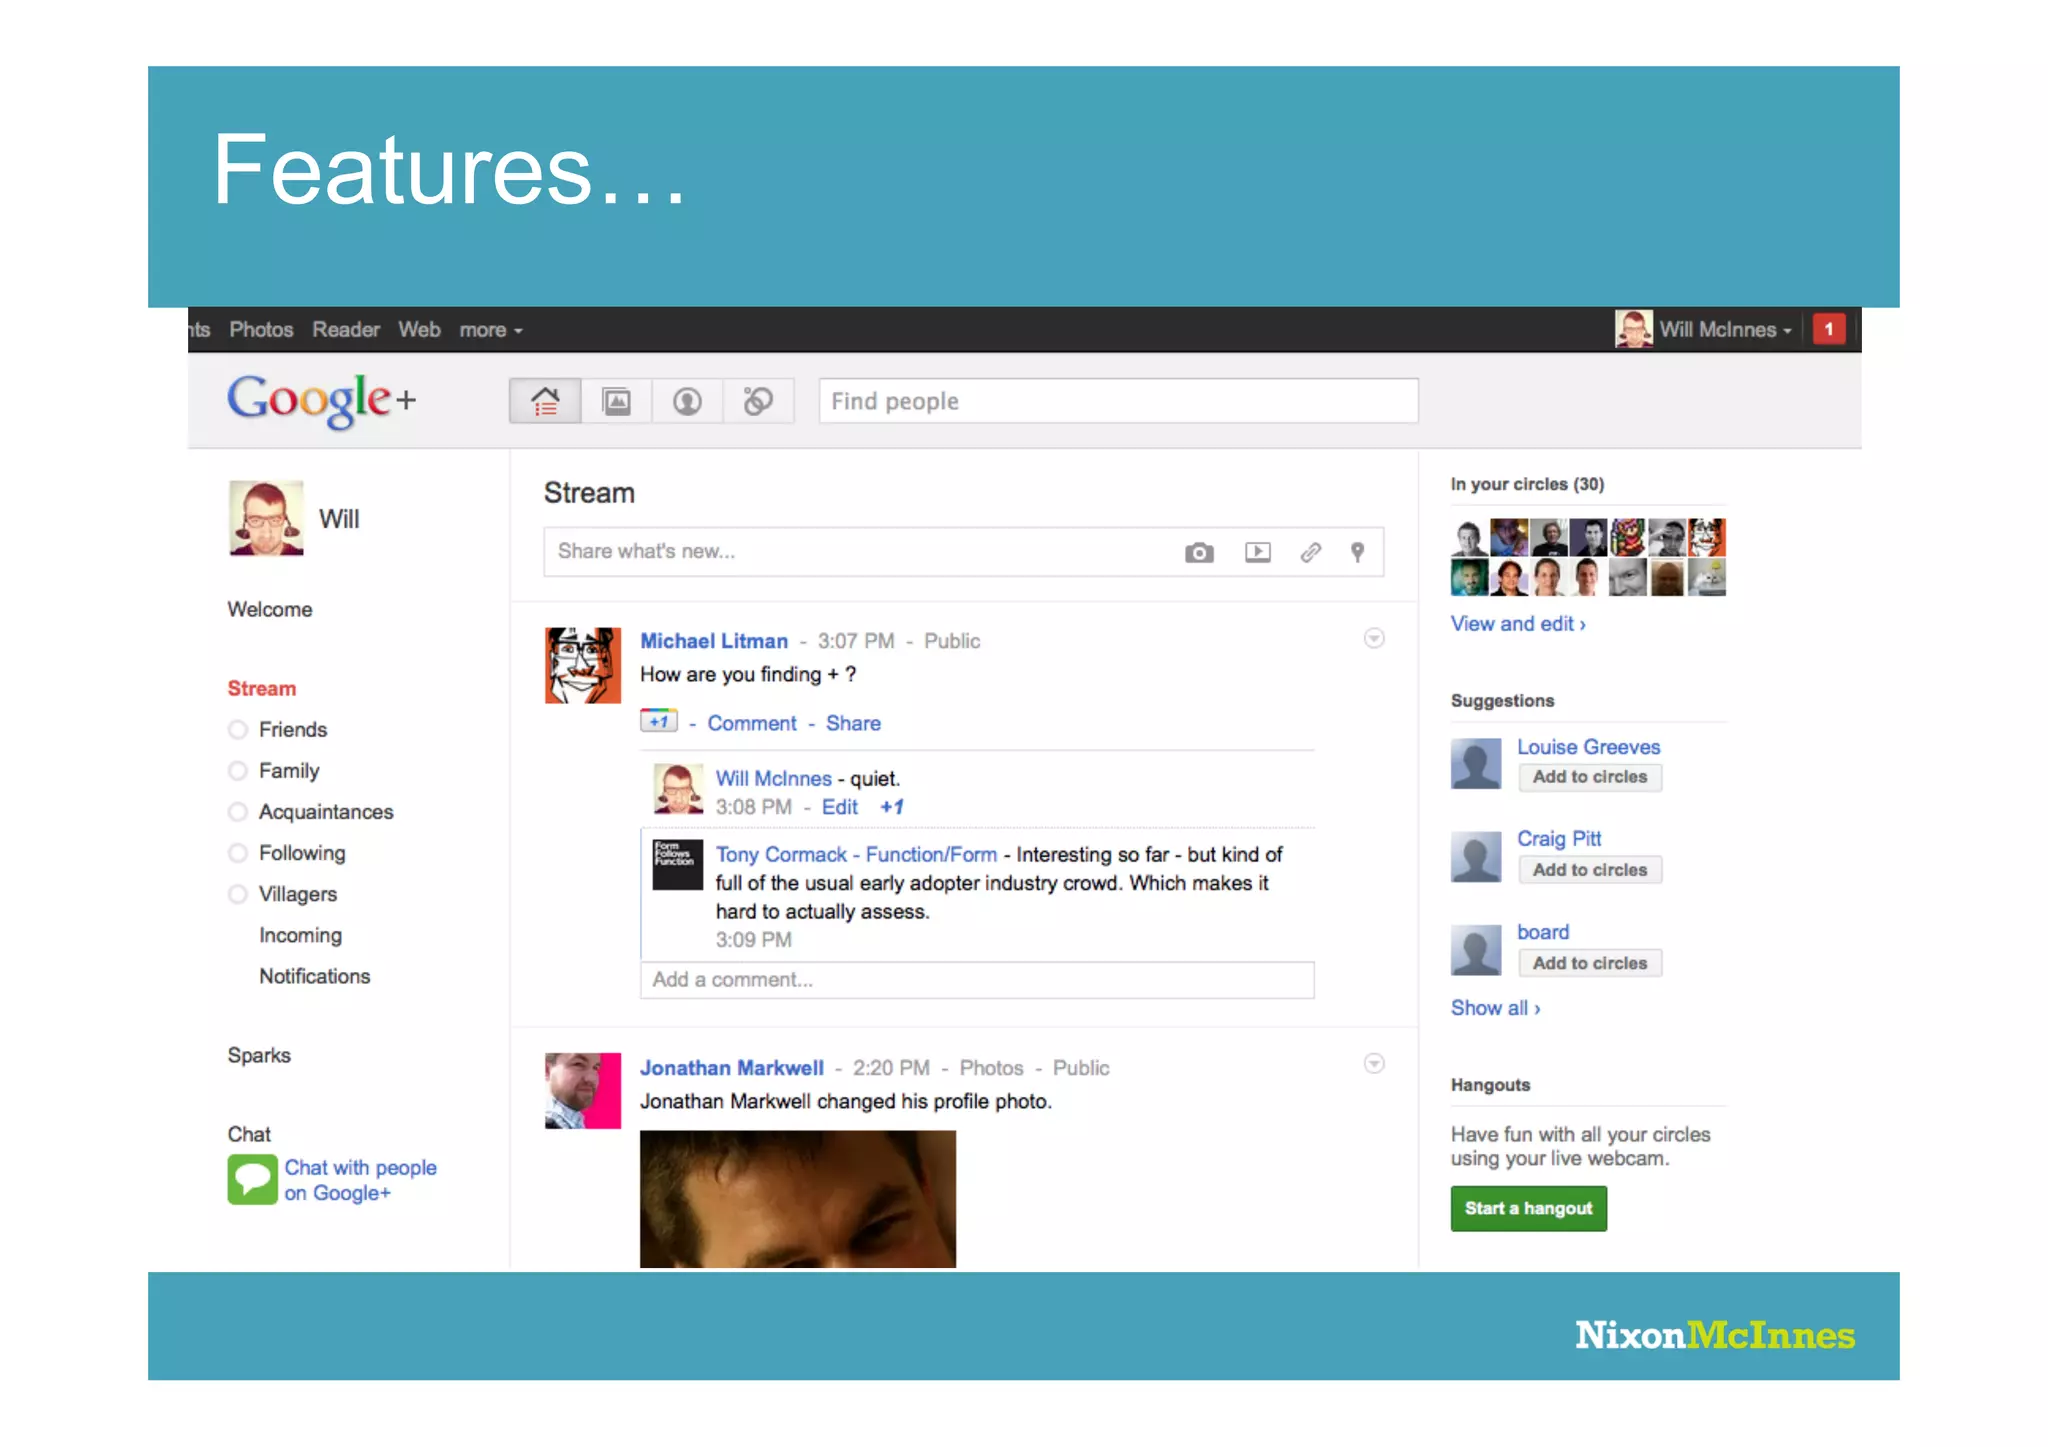
Task: Open Will's profile picture in left sidebar
Action: [266, 518]
